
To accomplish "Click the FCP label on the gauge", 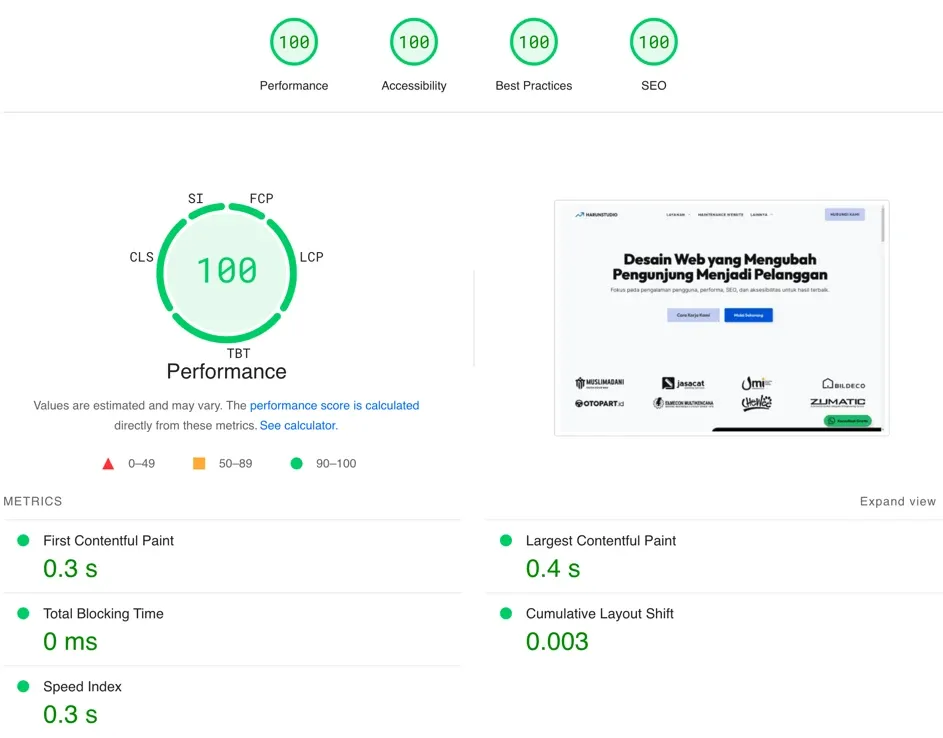I will point(262,198).
